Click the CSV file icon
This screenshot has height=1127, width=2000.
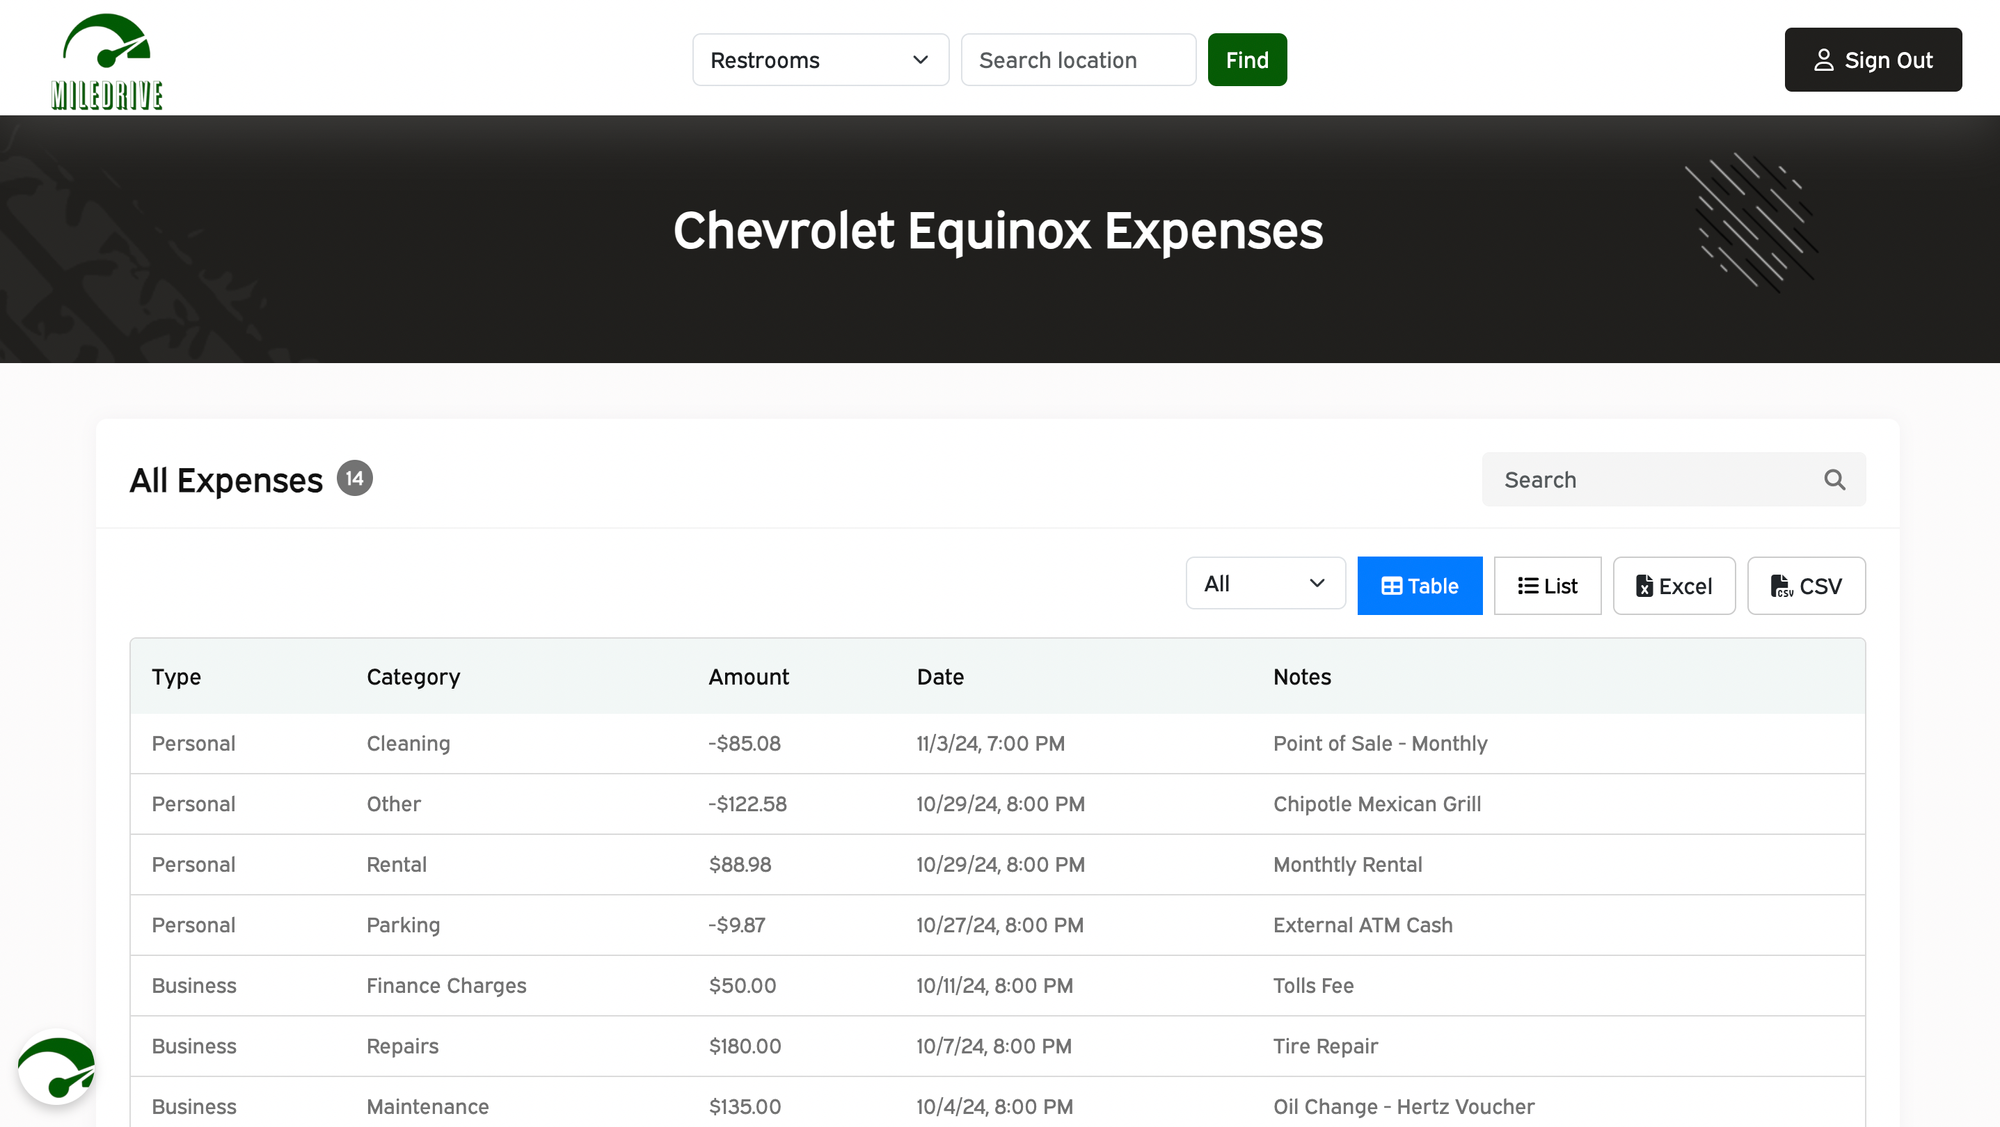point(1781,586)
